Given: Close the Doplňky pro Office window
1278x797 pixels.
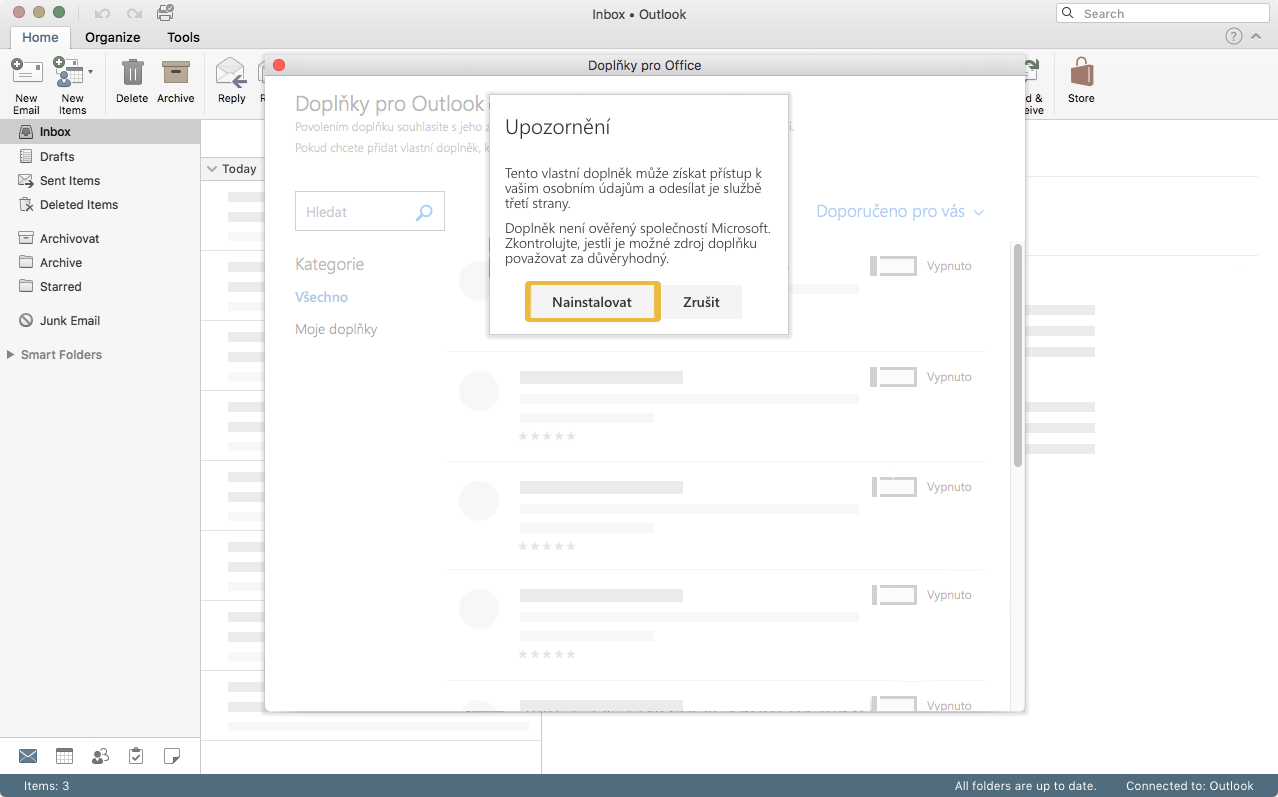Looking at the screenshot, I should tap(279, 65).
